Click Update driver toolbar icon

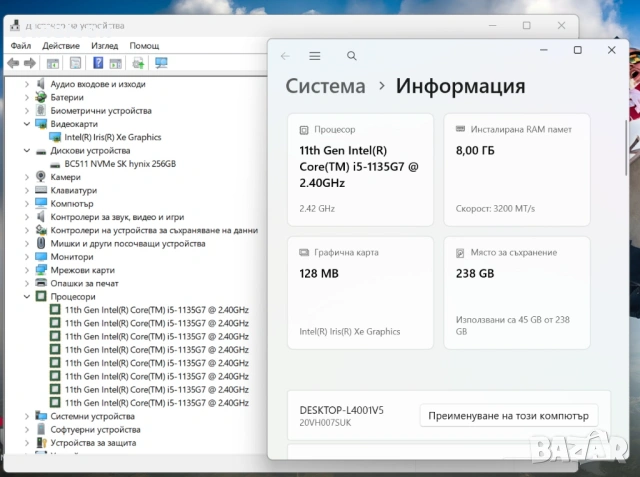(x=138, y=63)
